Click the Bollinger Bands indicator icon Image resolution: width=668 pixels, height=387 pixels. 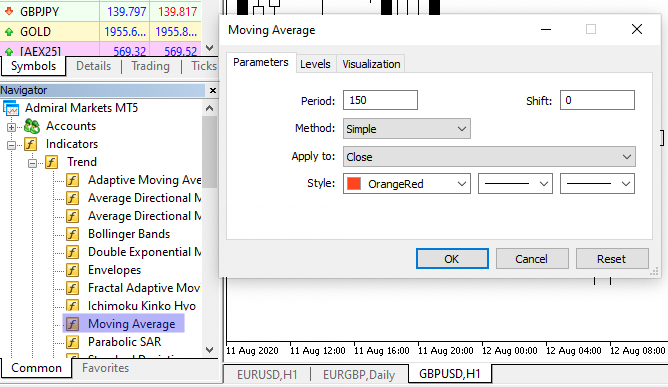pyautogui.click(x=72, y=234)
